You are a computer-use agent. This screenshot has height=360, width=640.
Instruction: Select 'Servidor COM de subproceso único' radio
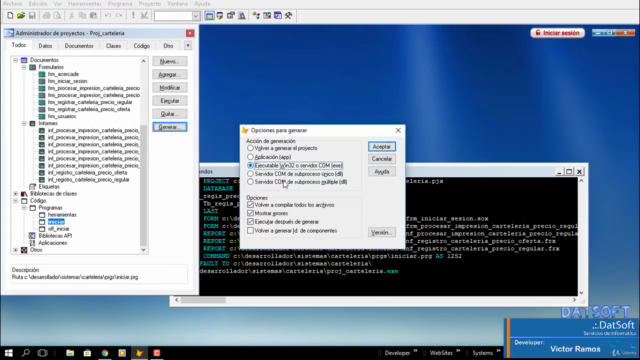[x=295, y=174]
